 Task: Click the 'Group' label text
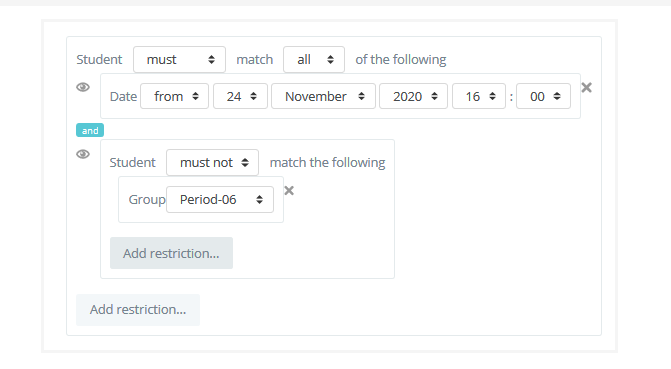coord(147,199)
